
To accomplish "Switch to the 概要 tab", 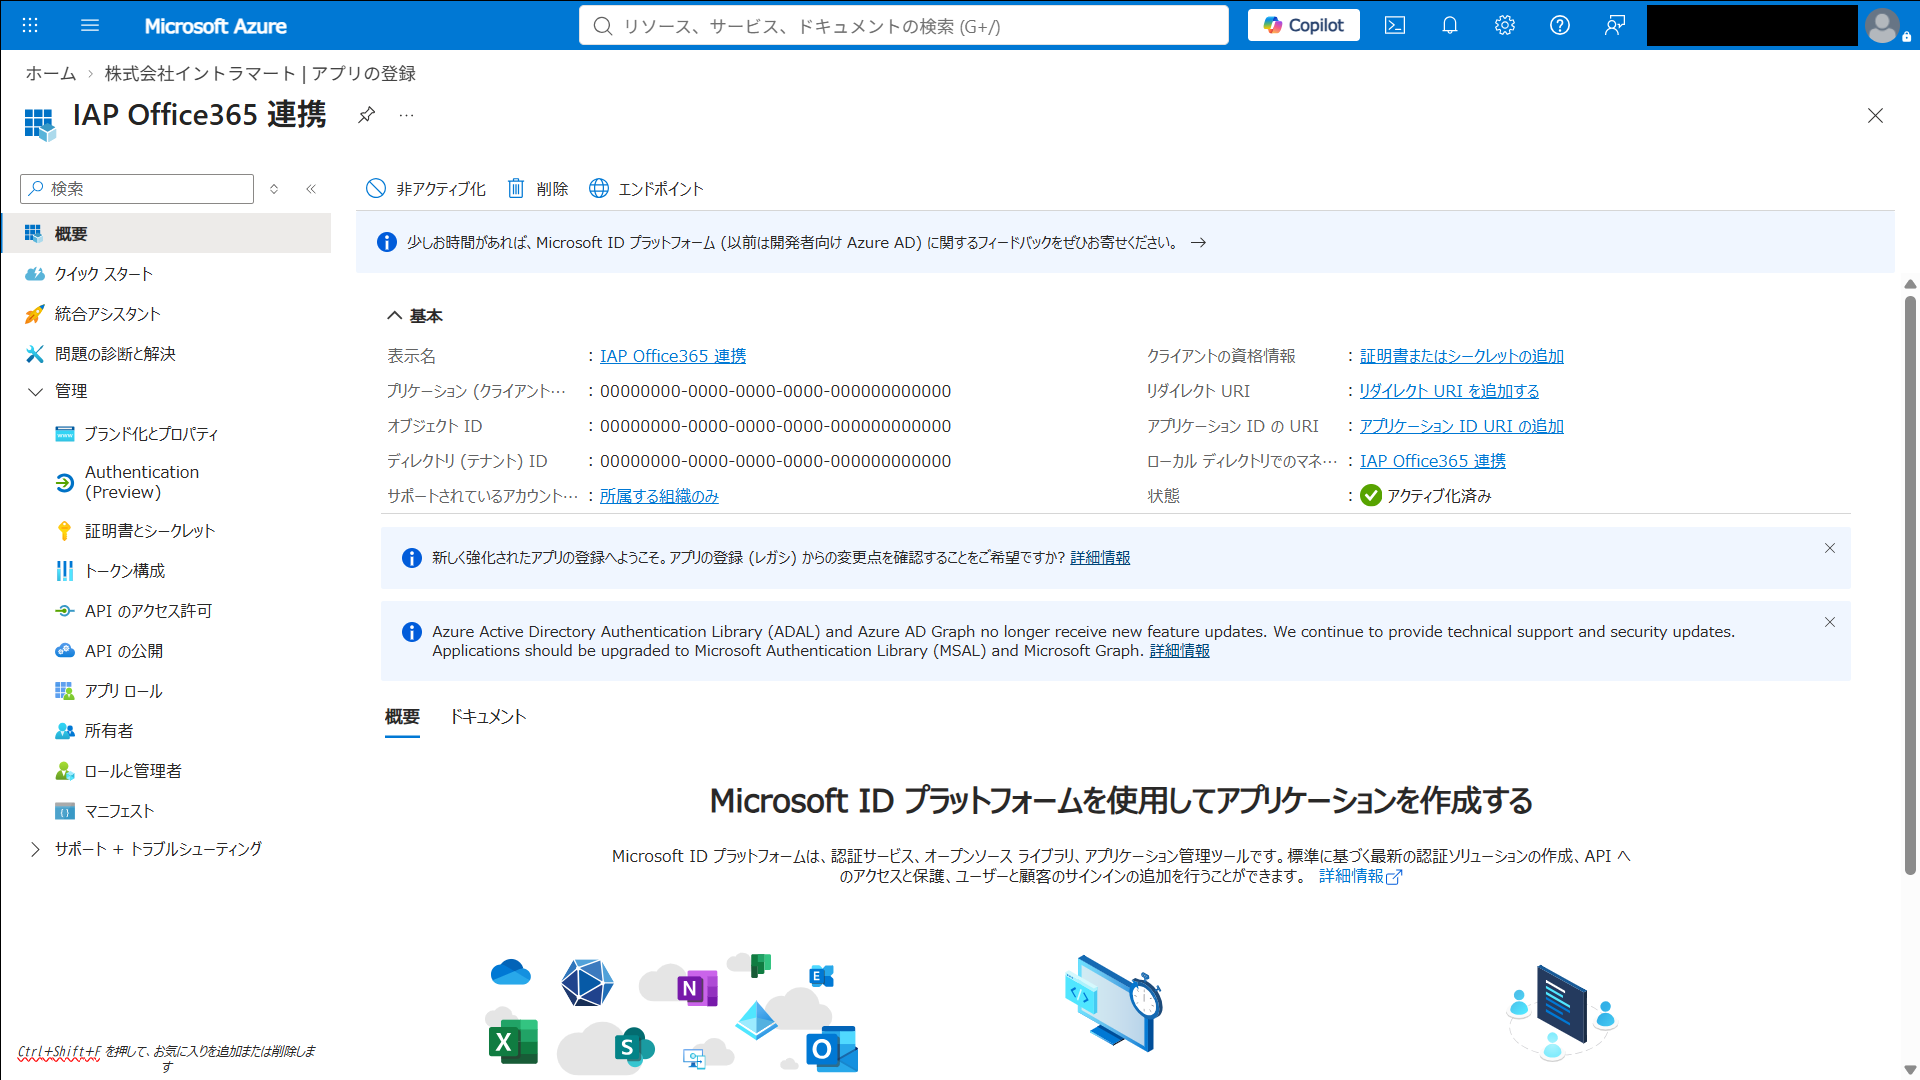I will pos(402,717).
